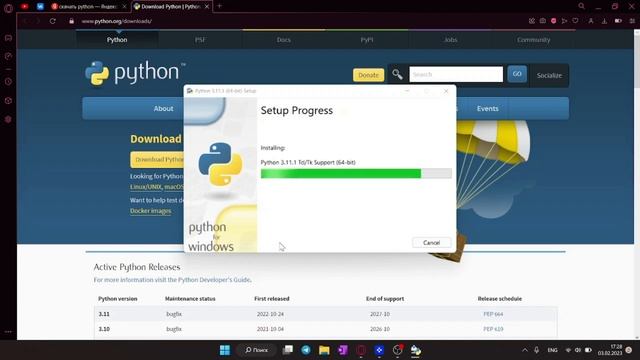Open the Events menu item

[488, 109]
